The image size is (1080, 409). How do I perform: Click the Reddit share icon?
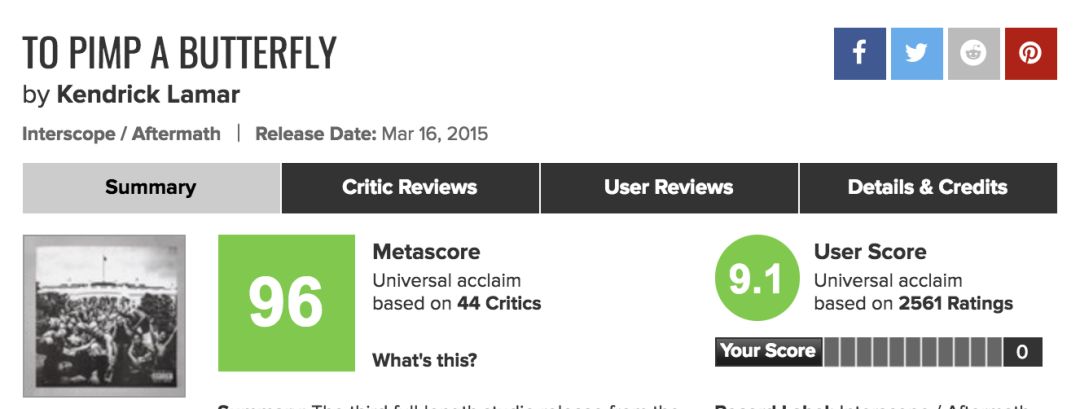pyautogui.click(x=973, y=54)
